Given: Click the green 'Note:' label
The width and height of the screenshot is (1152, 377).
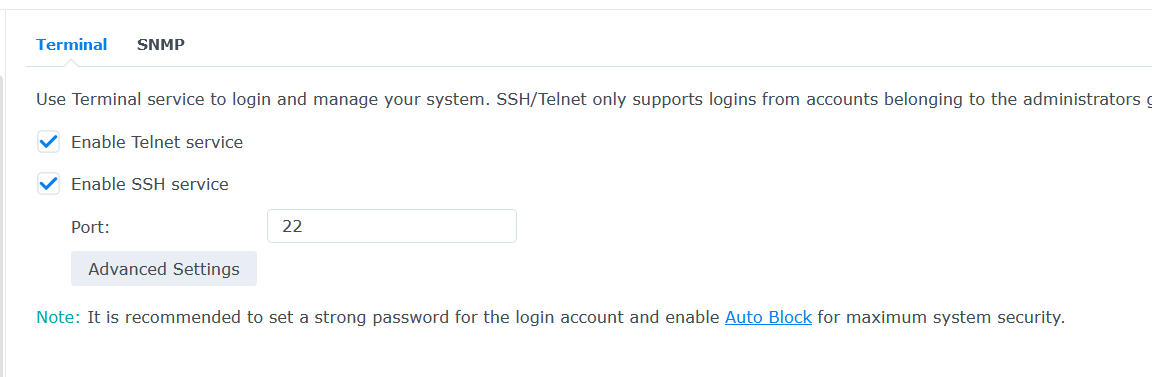Looking at the screenshot, I should pyautogui.click(x=58, y=318).
